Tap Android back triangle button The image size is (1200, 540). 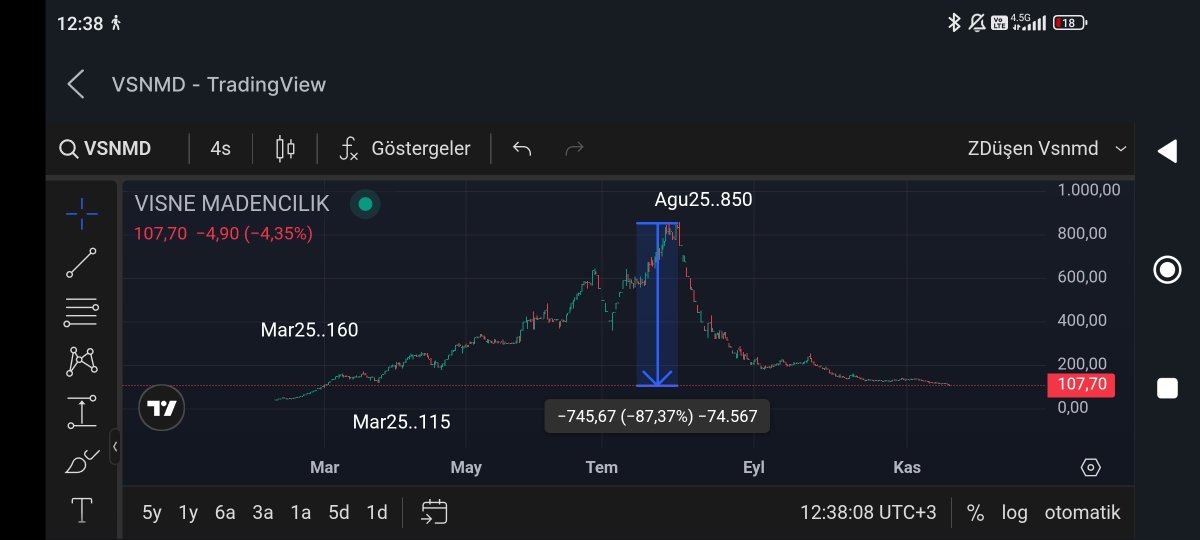pyautogui.click(x=1166, y=151)
